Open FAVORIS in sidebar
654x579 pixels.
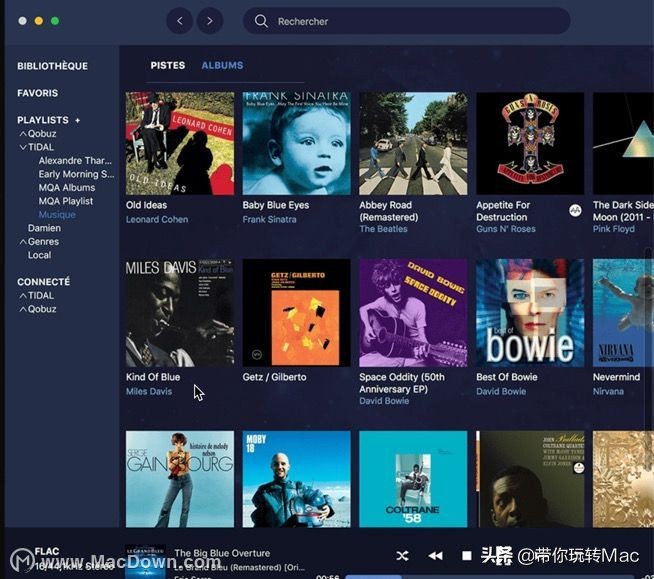click(x=38, y=93)
